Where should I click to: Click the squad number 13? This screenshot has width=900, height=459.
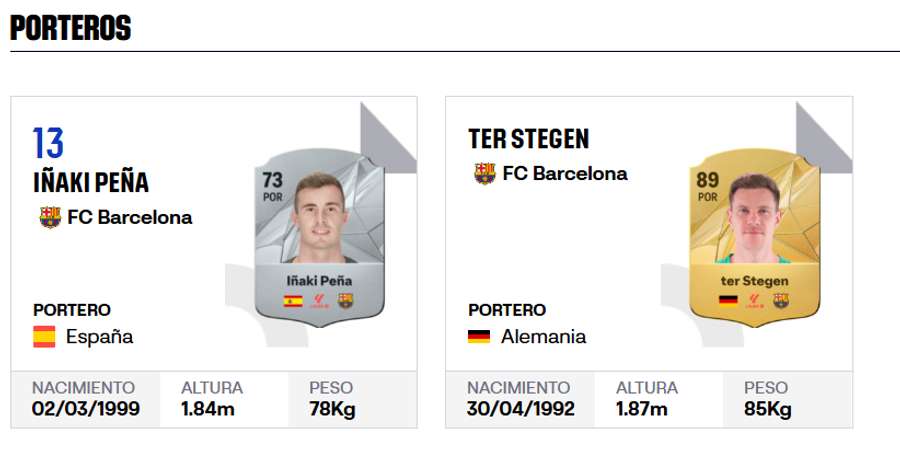click(x=48, y=143)
